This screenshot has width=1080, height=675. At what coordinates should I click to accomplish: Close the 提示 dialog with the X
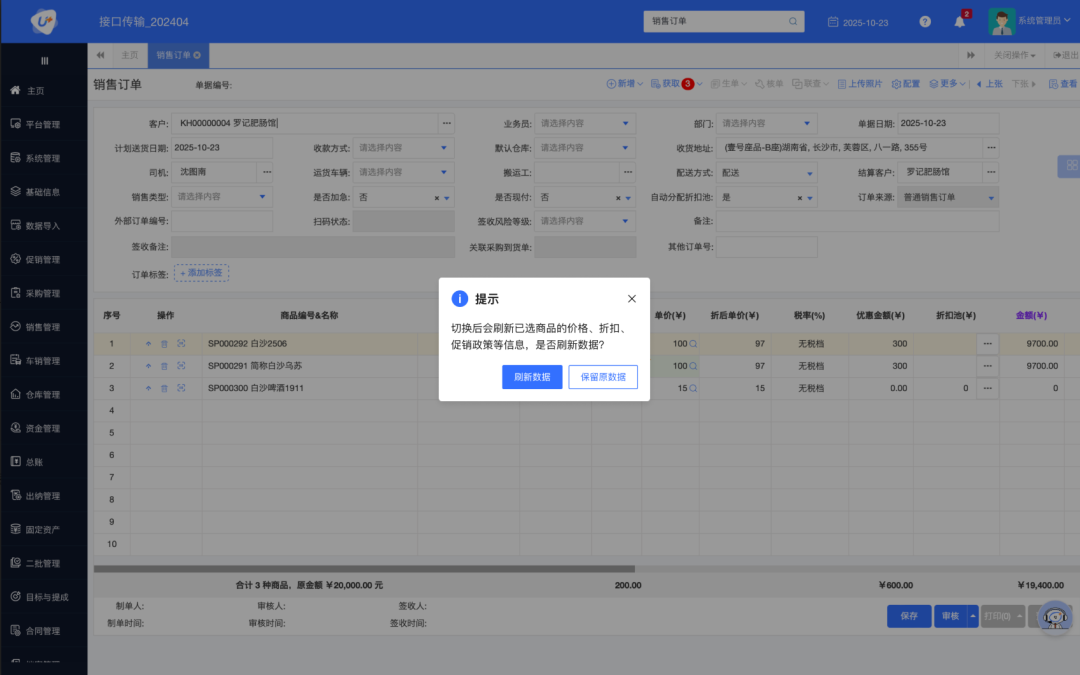coord(631,298)
